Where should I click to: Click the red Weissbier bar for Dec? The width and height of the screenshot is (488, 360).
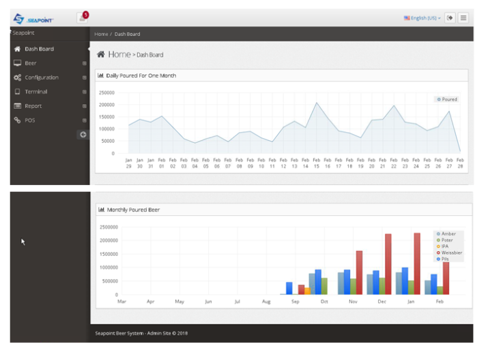point(388,264)
